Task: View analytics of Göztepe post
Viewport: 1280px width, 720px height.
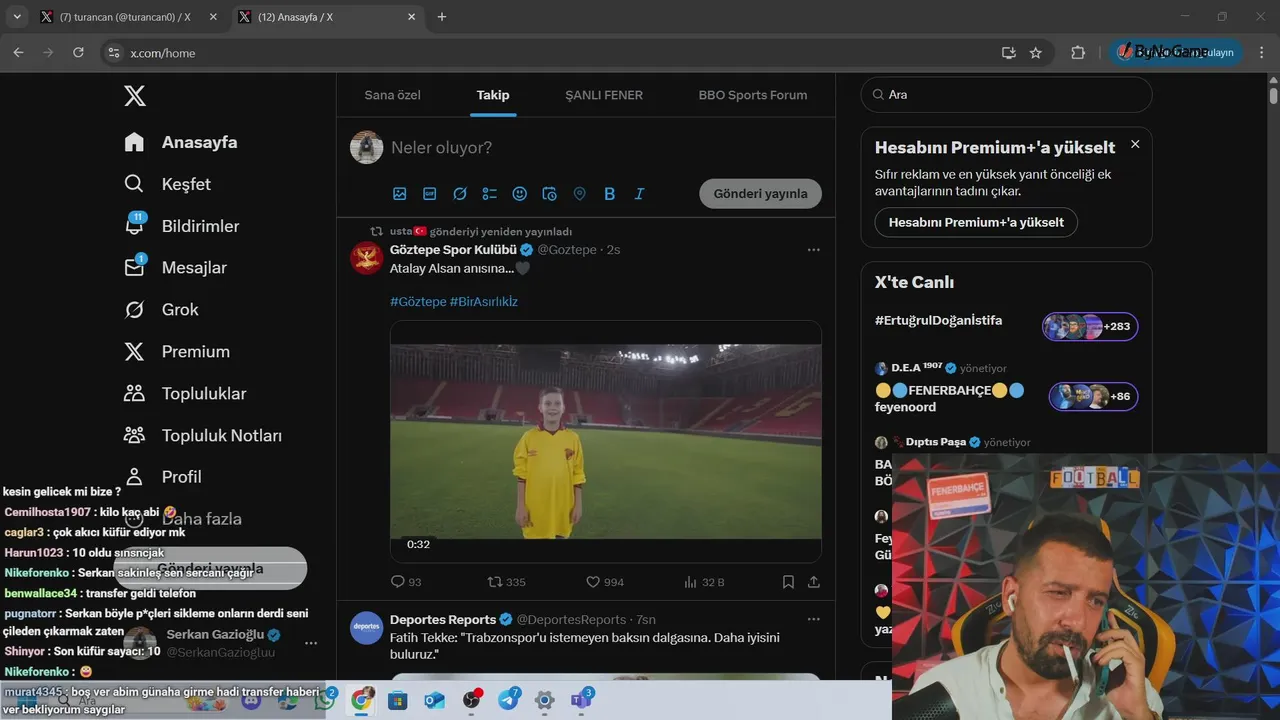Action: (x=704, y=582)
